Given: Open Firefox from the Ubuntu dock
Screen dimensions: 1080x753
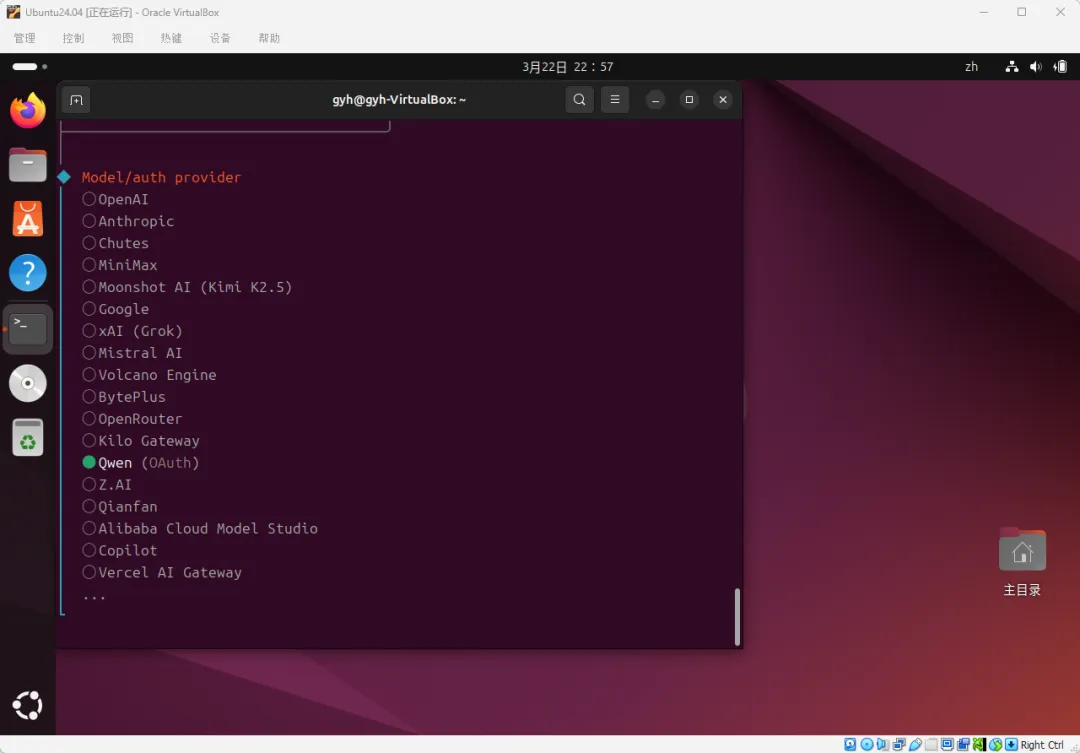Looking at the screenshot, I should 28,110.
